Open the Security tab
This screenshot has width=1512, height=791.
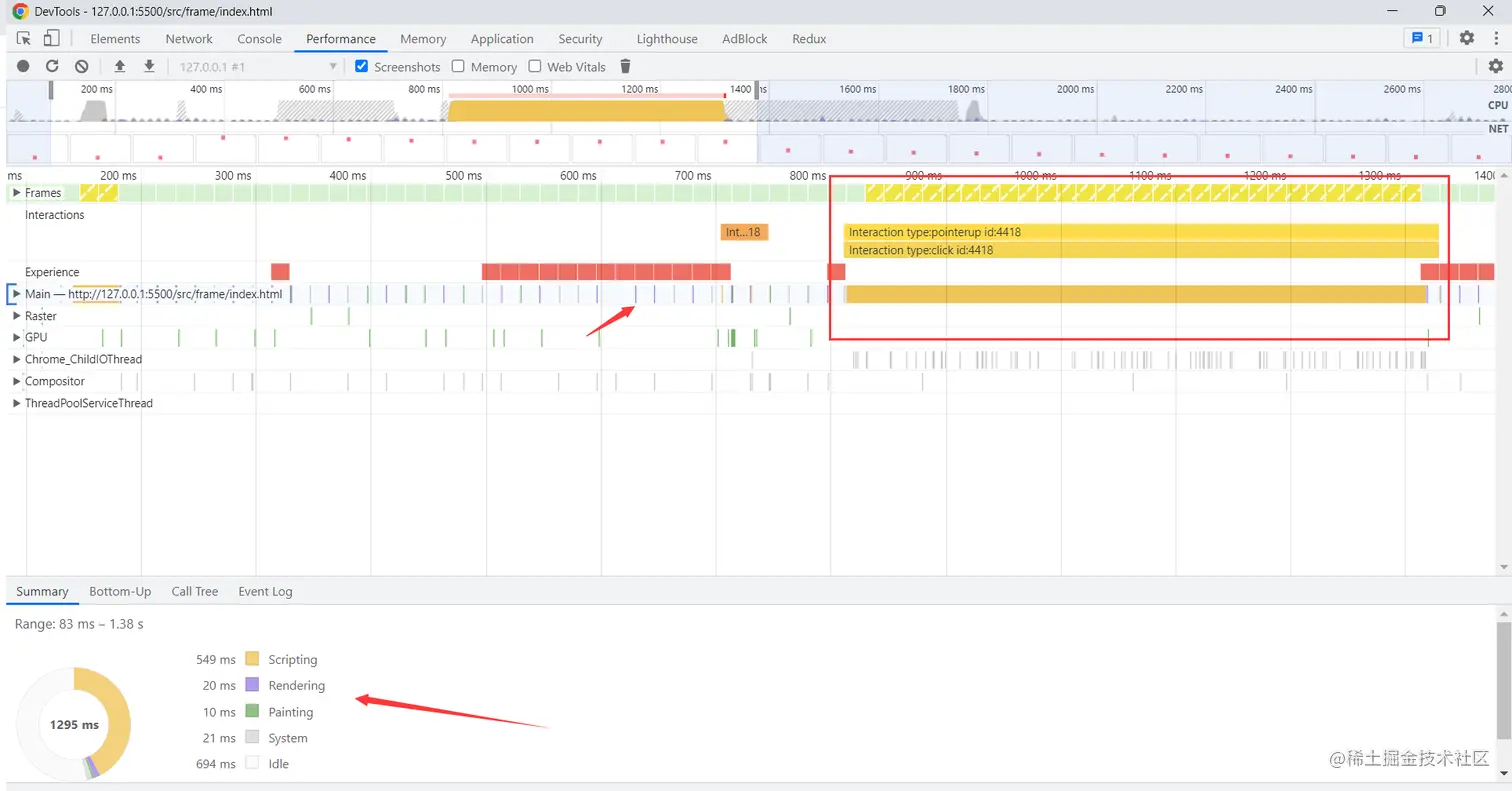(x=580, y=39)
